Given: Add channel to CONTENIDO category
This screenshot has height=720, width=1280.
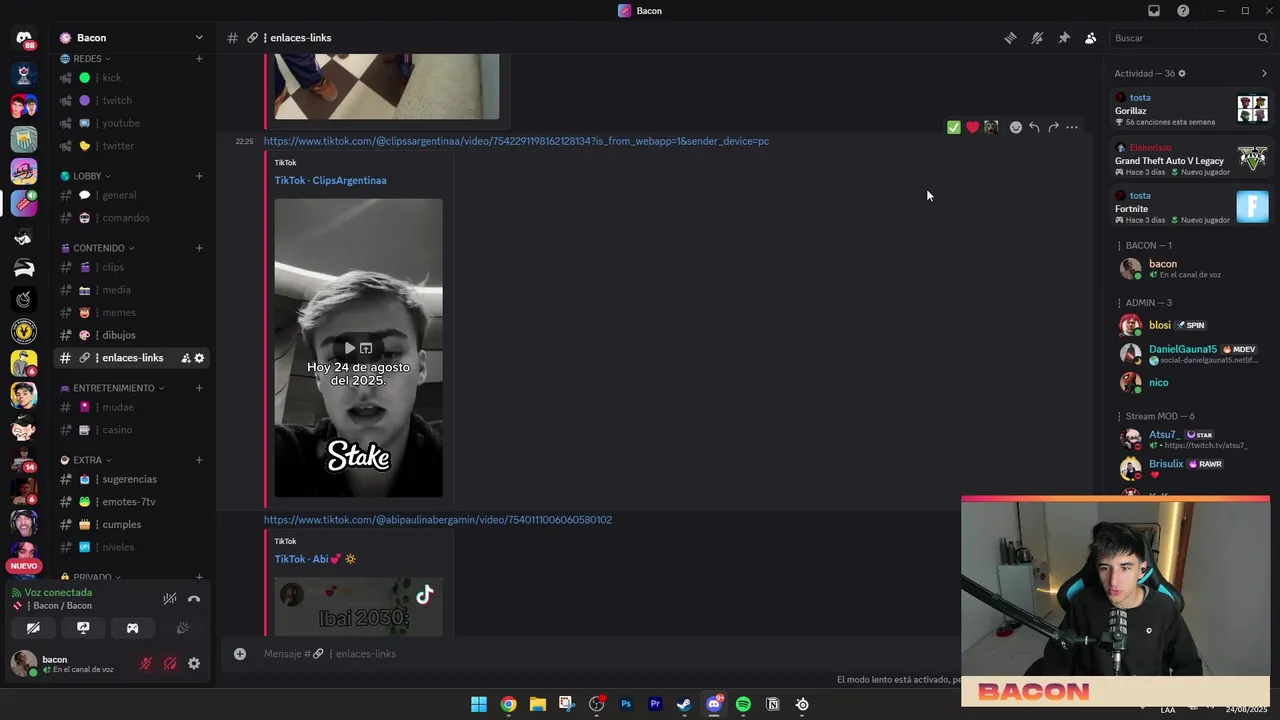Looking at the screenshot, I should (x=199, y=248).
